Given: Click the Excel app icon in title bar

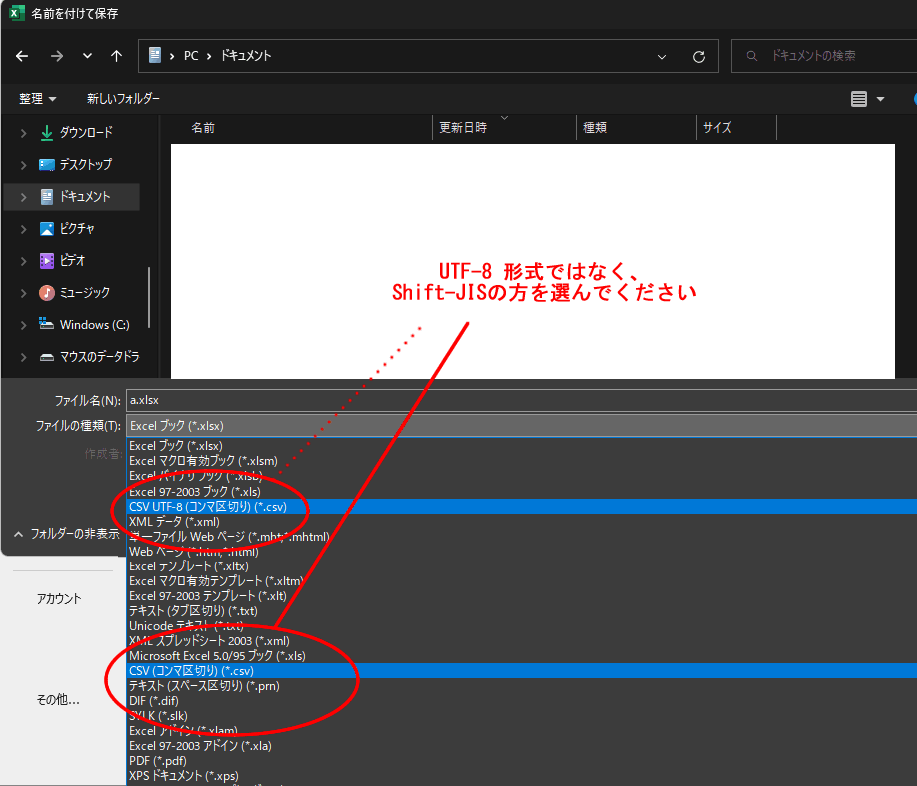Looking at the screenshot, I should coord(16,13).
